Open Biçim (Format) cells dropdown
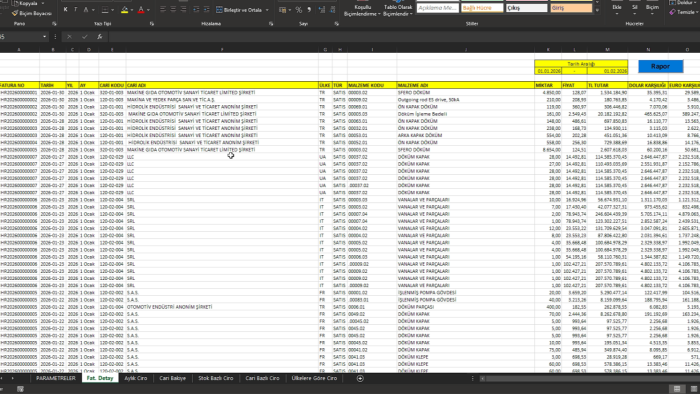This screenshot has width=700, height=394. click(652, 10)
